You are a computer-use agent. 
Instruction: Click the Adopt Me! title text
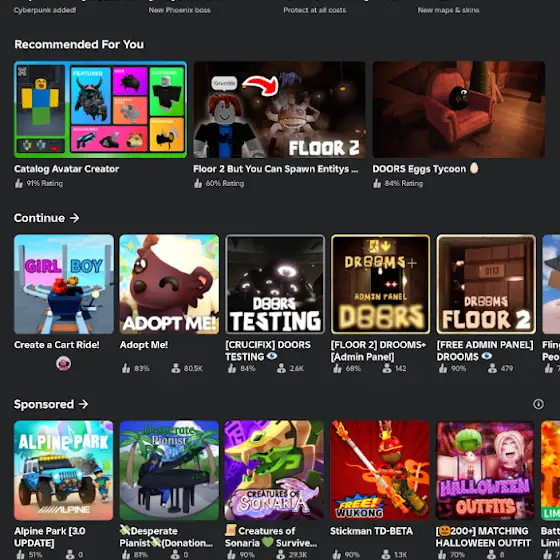pos(144,345)
